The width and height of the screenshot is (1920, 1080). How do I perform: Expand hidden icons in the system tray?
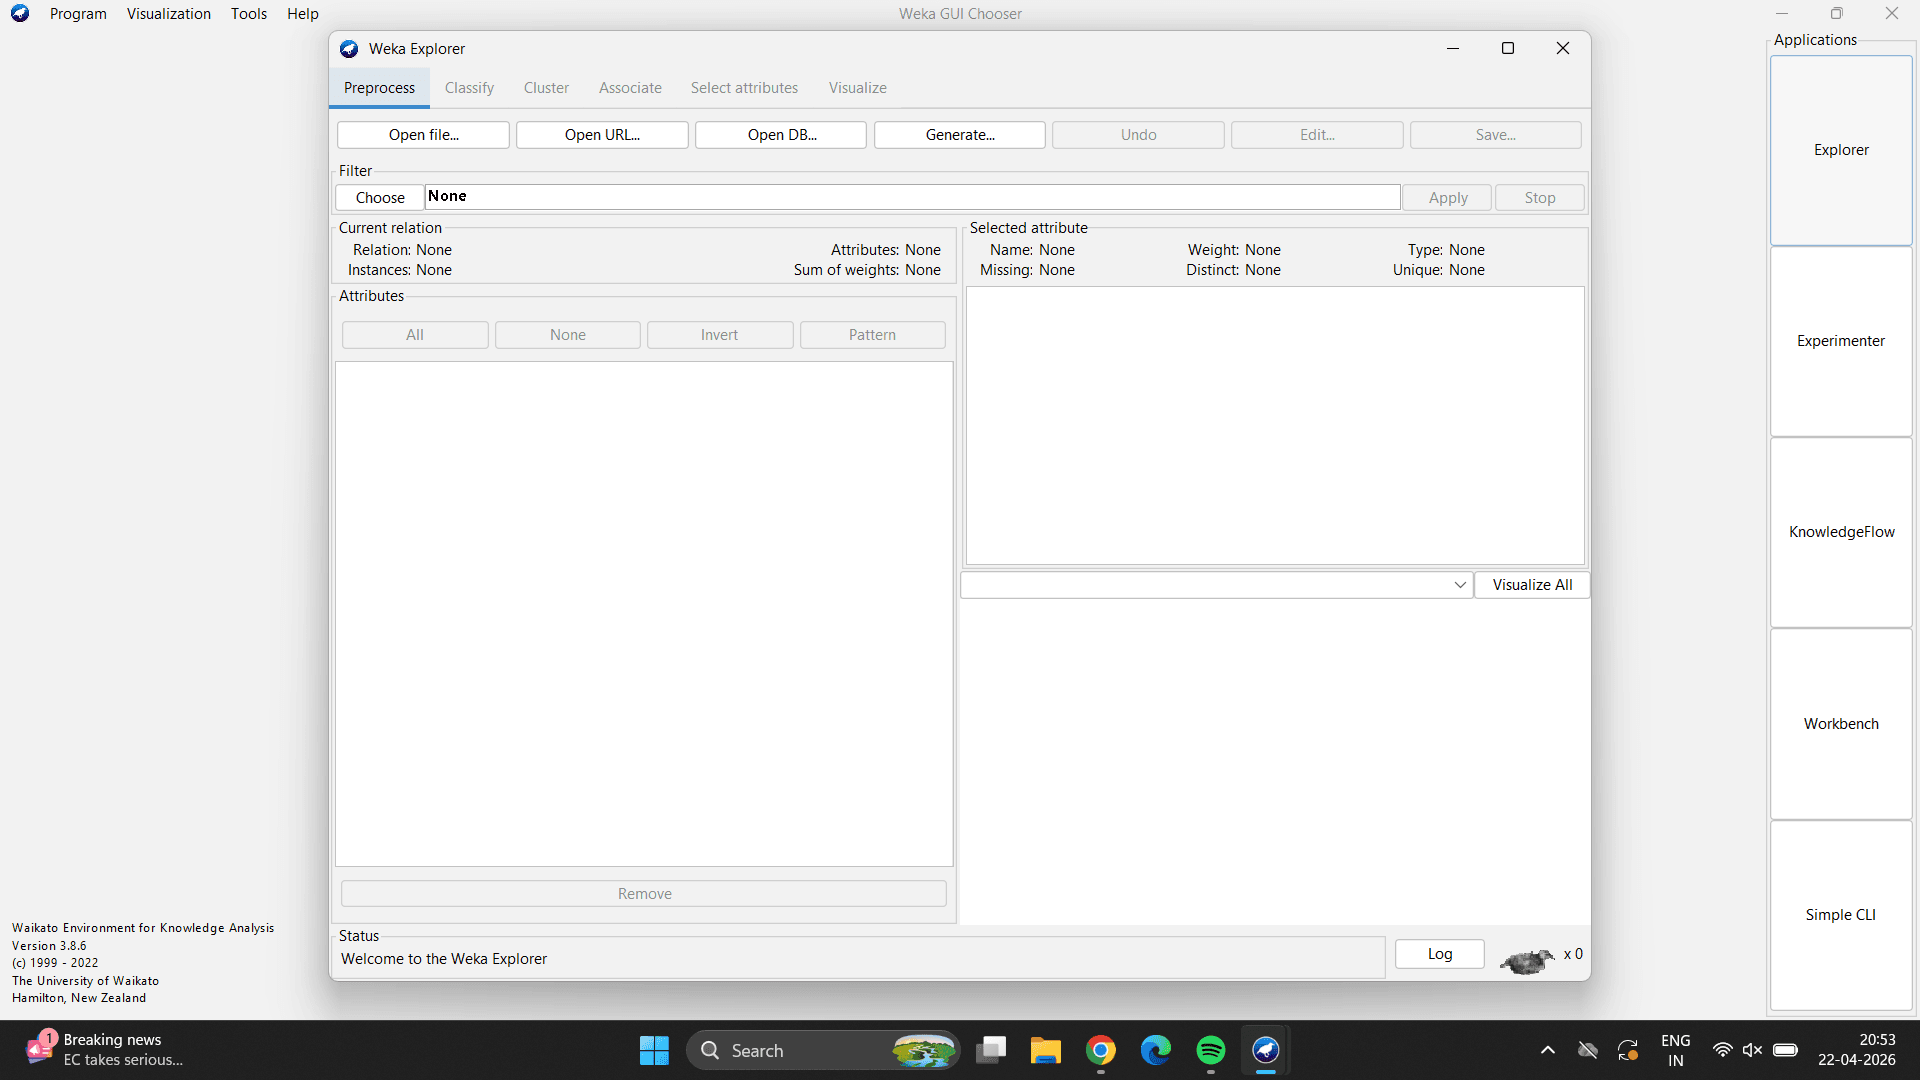(x=1547, y=1050)
